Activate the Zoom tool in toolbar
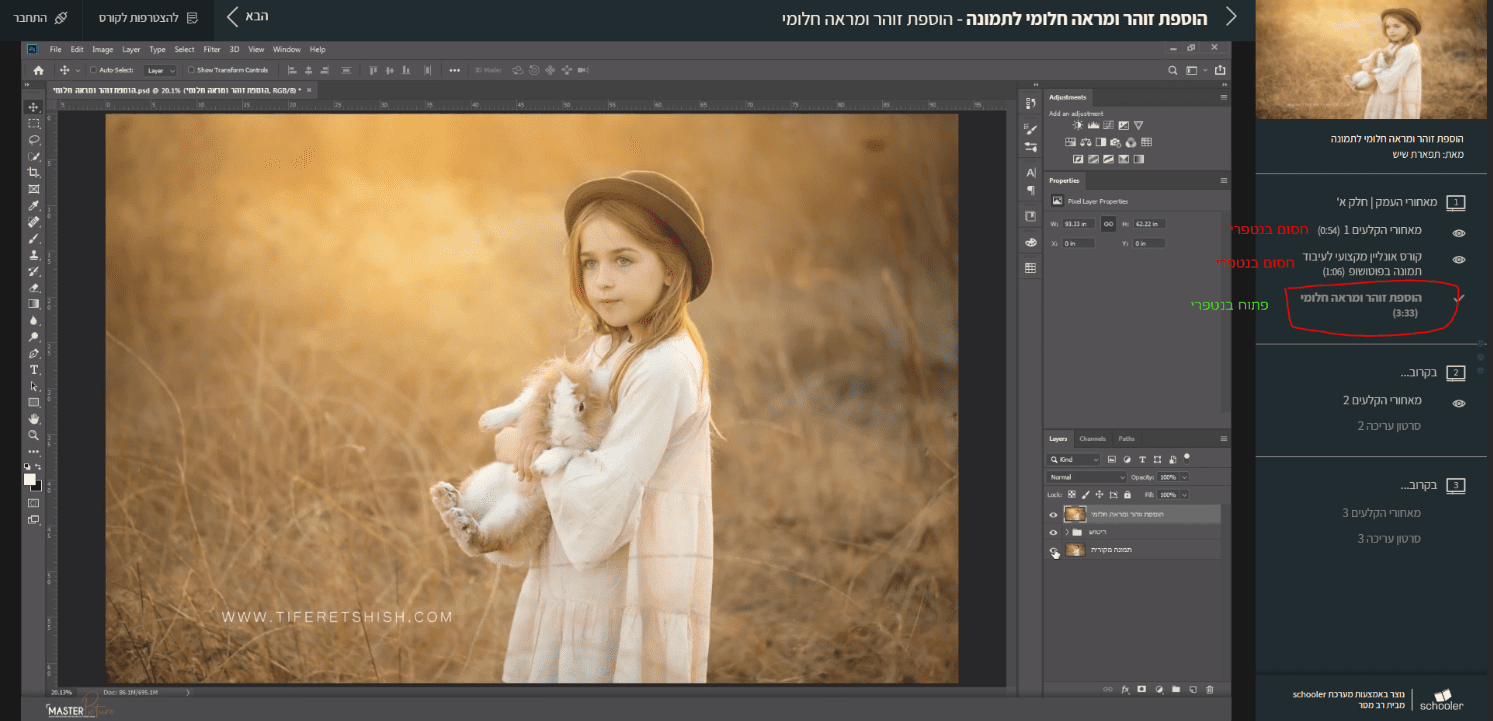 click(34, 435)
